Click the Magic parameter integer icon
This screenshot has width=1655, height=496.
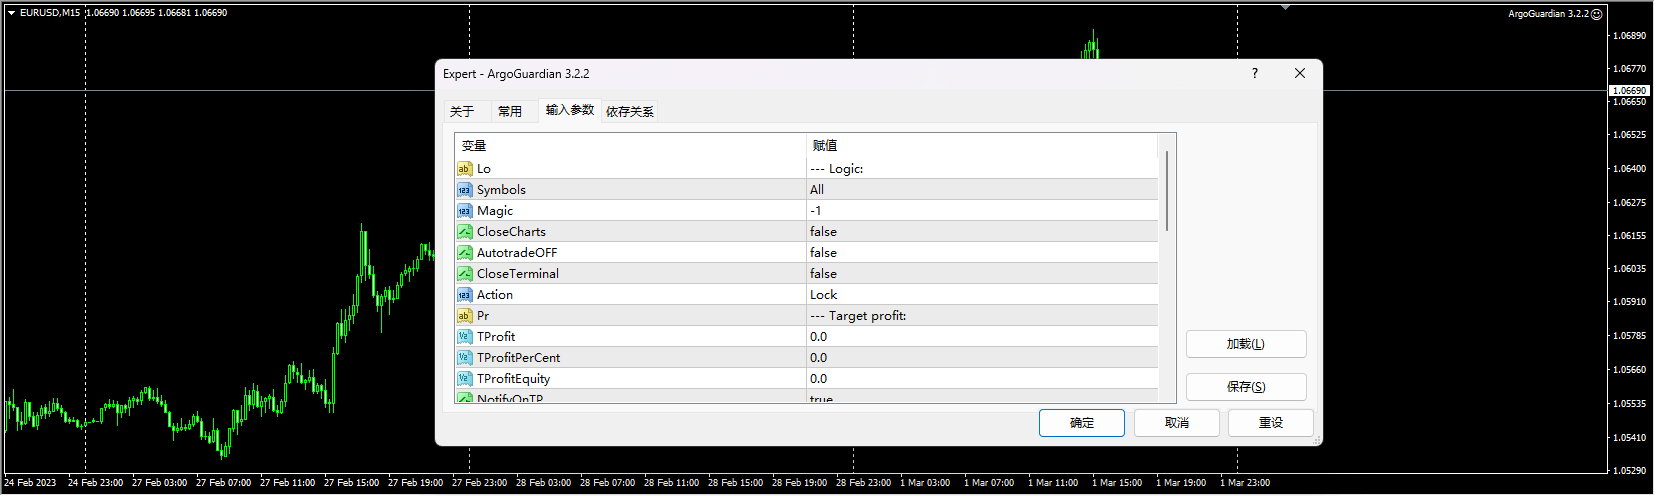pyautogui.click(x=464, y=211)
